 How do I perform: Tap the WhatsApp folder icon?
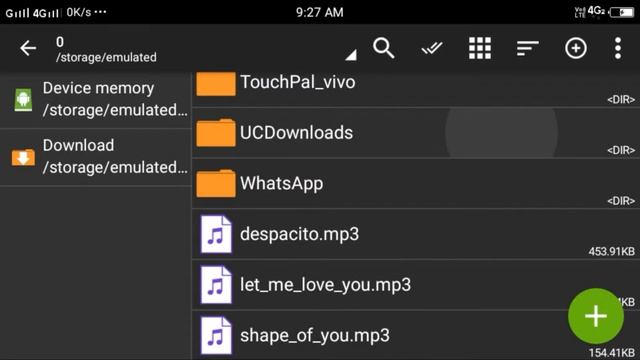coord(216,183)
